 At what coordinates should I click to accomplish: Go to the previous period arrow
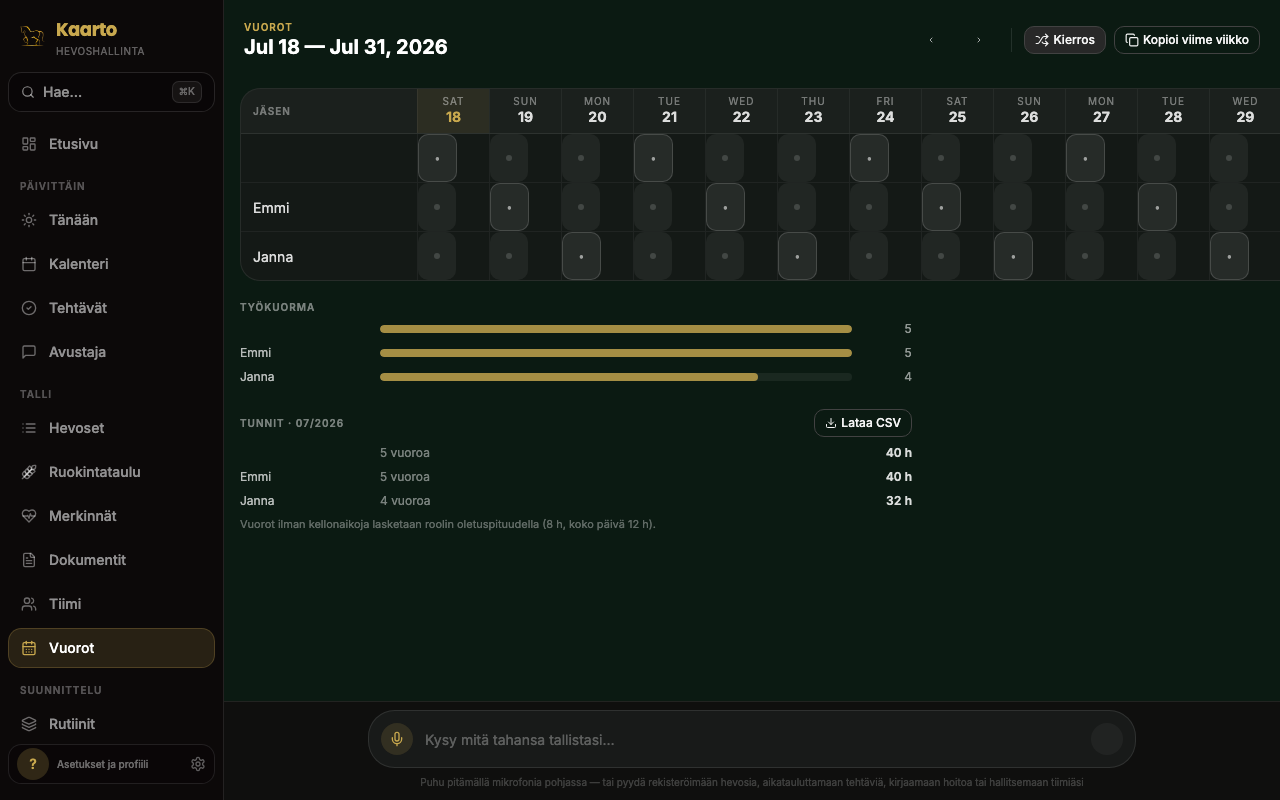pyautogui.click(x=931, y=40)
